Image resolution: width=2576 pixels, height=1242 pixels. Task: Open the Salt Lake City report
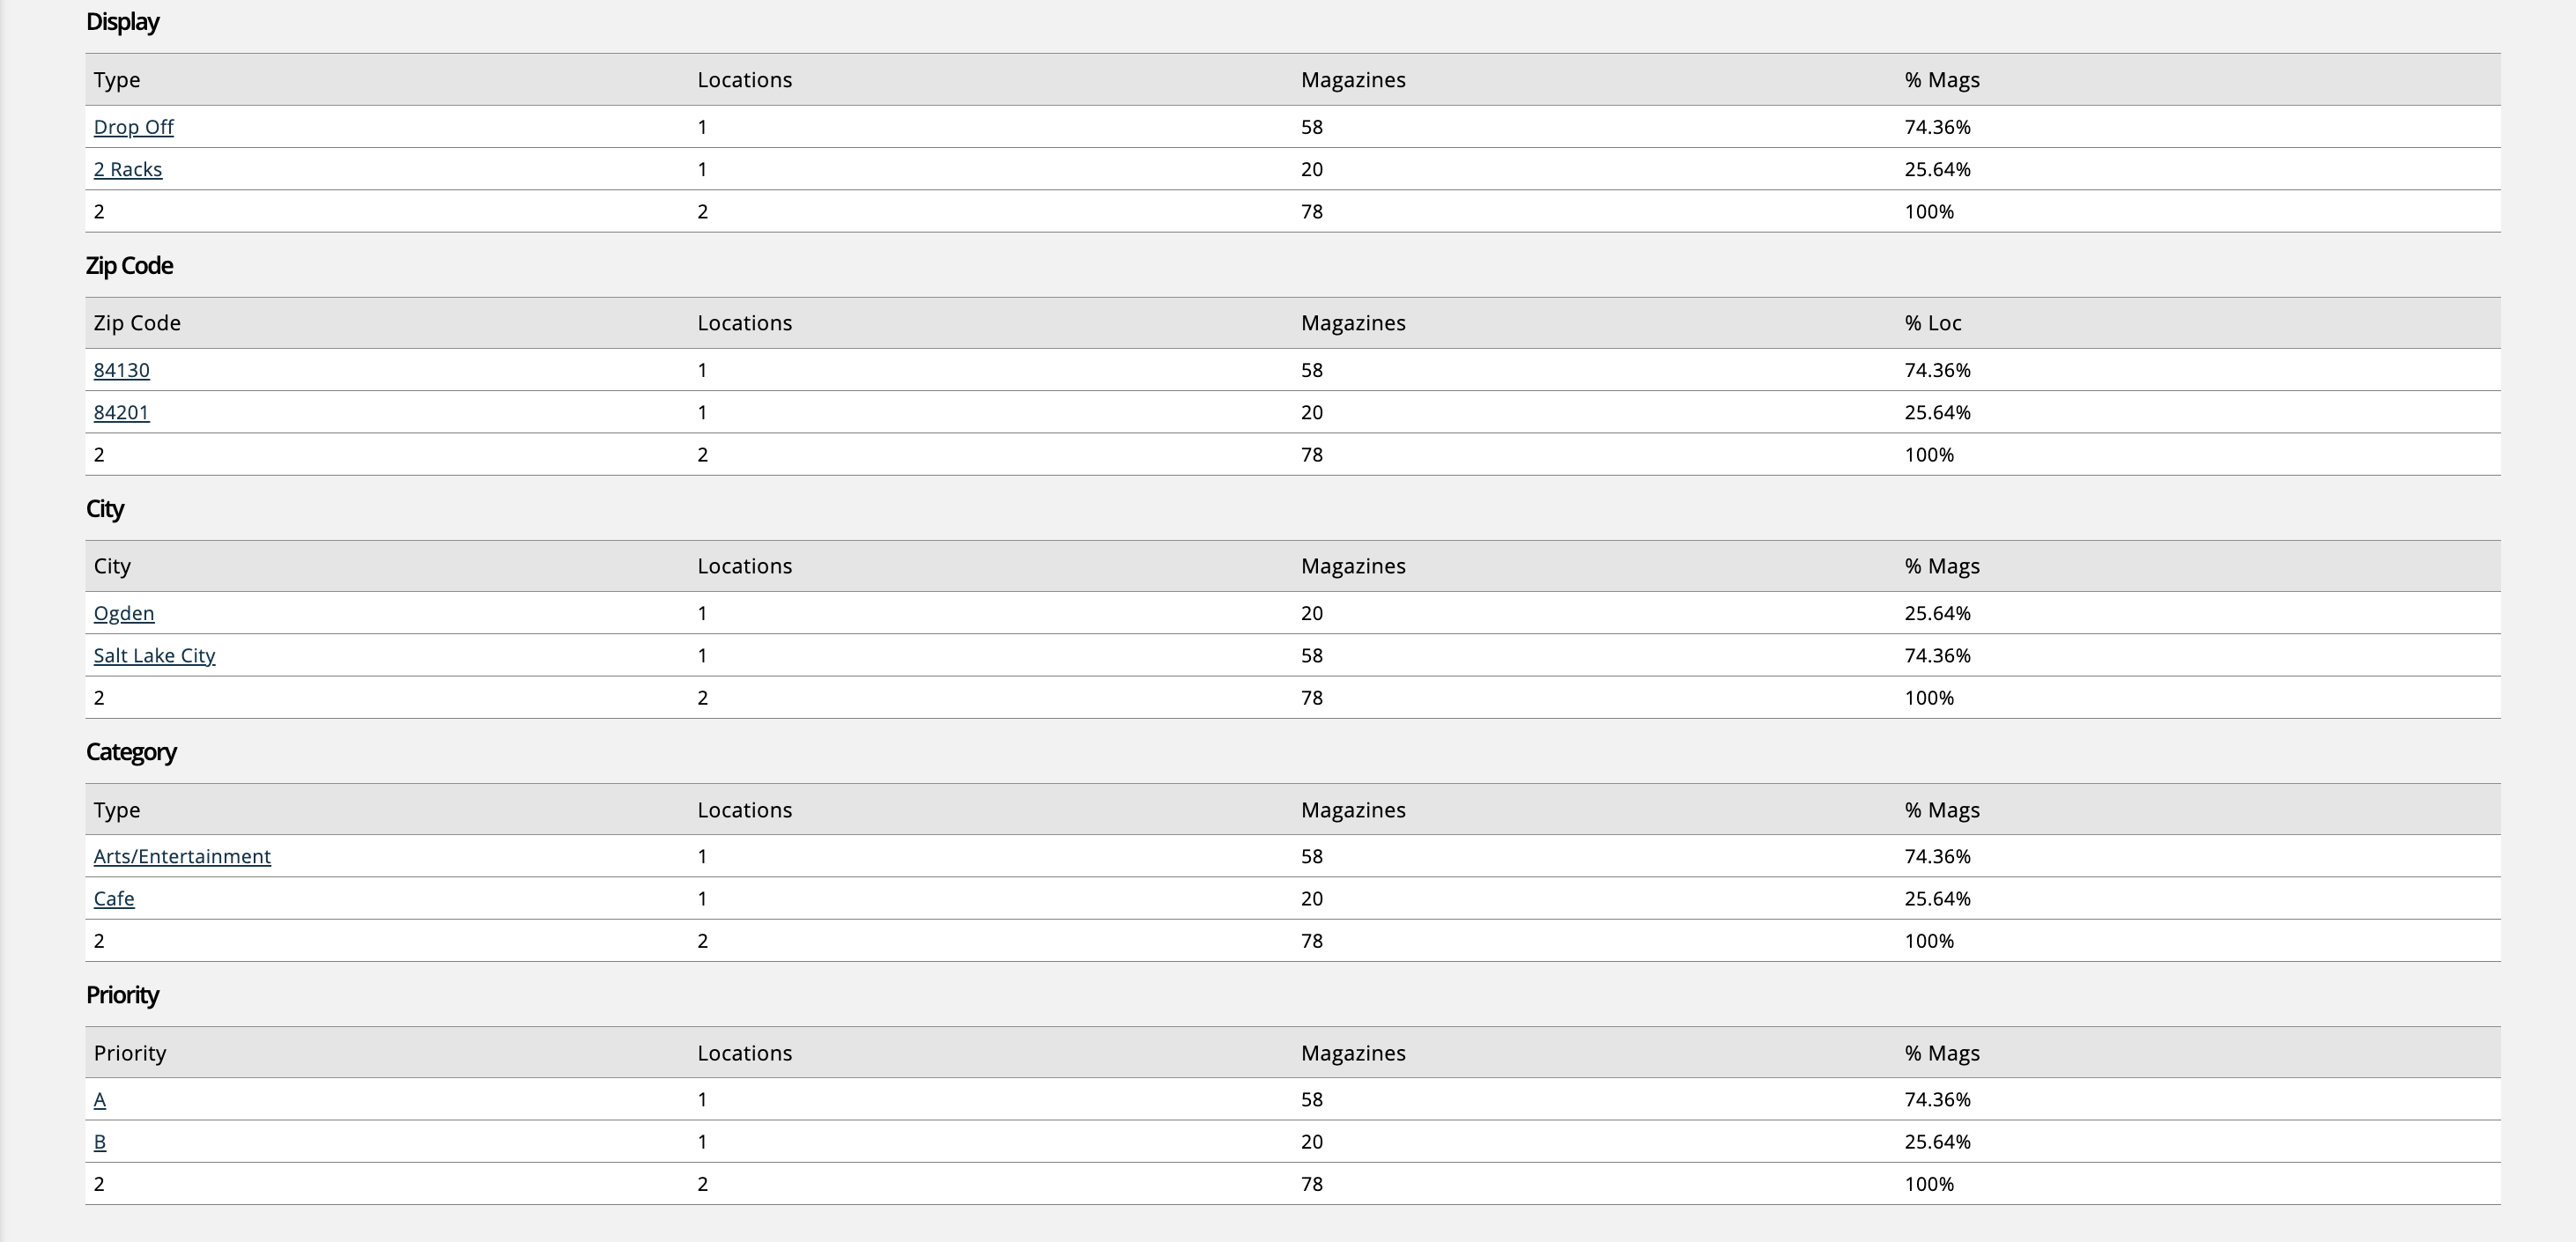pos(154,655)
